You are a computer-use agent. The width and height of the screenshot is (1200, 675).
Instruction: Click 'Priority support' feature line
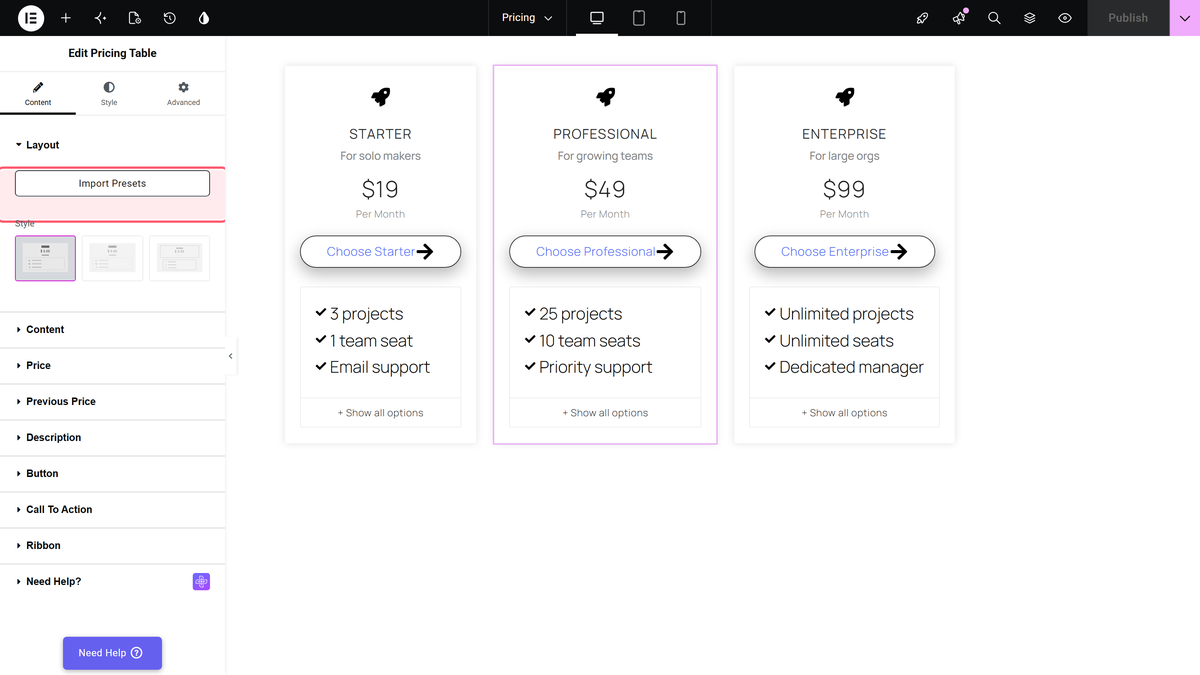pyautogui.click(x=588, y=367)
